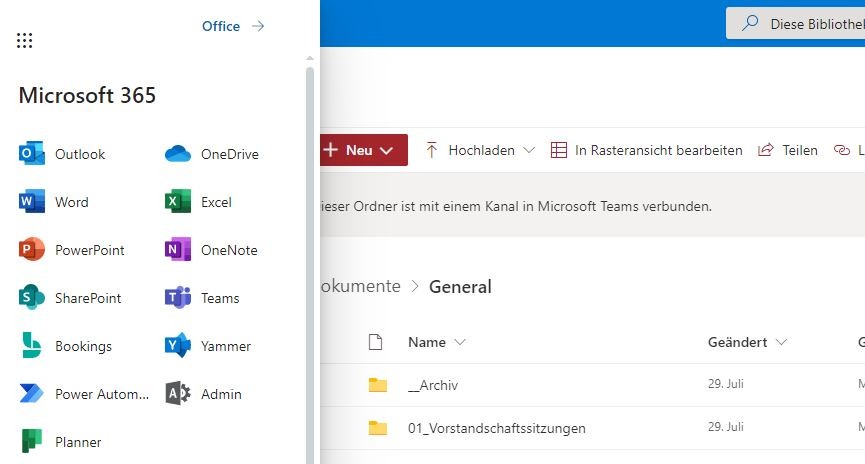The width and height of the screenshot is (865, 464).
Task: Click In Rasteransicht bearbeiten
Action: pyautogui.click(x=647, y=150)
